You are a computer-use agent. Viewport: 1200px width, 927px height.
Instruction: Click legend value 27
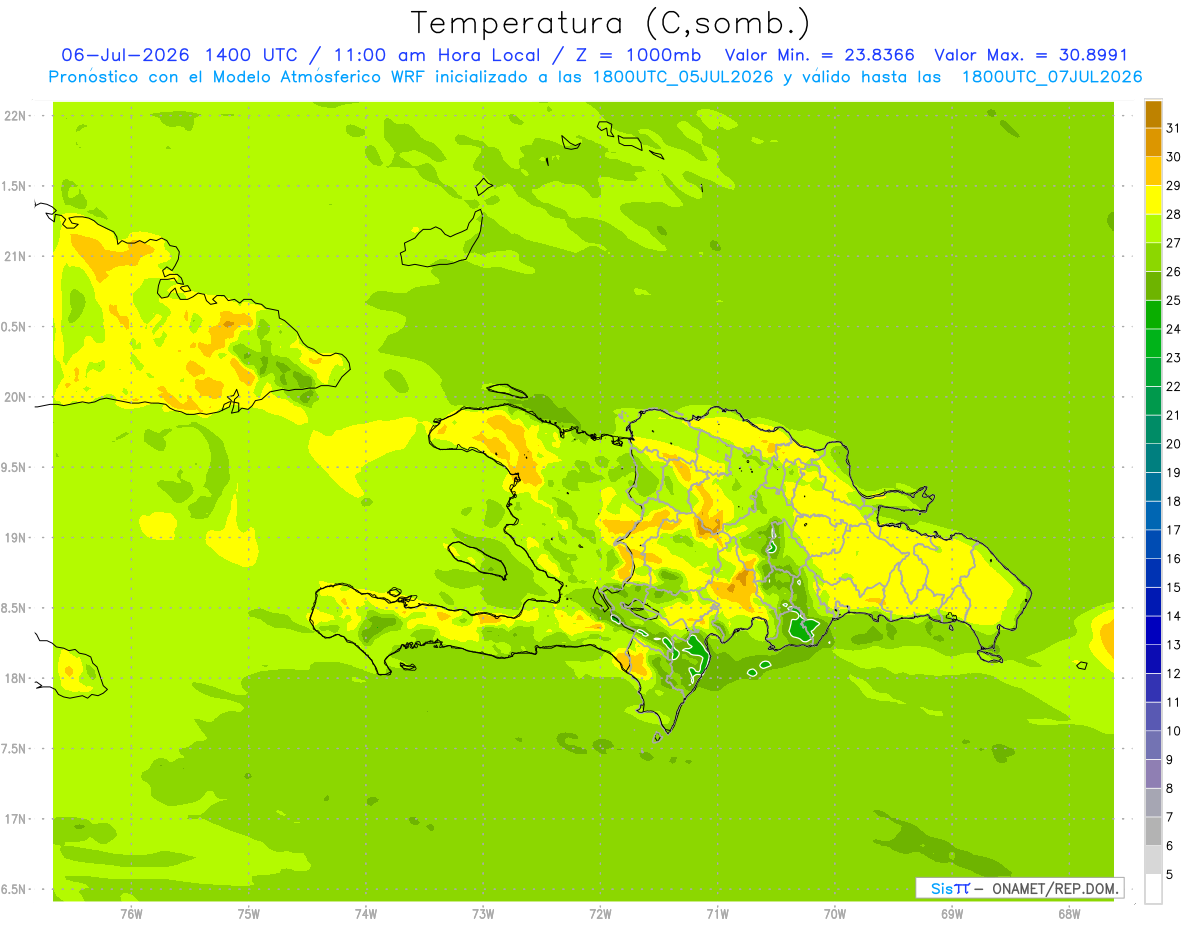(1174, 242)
